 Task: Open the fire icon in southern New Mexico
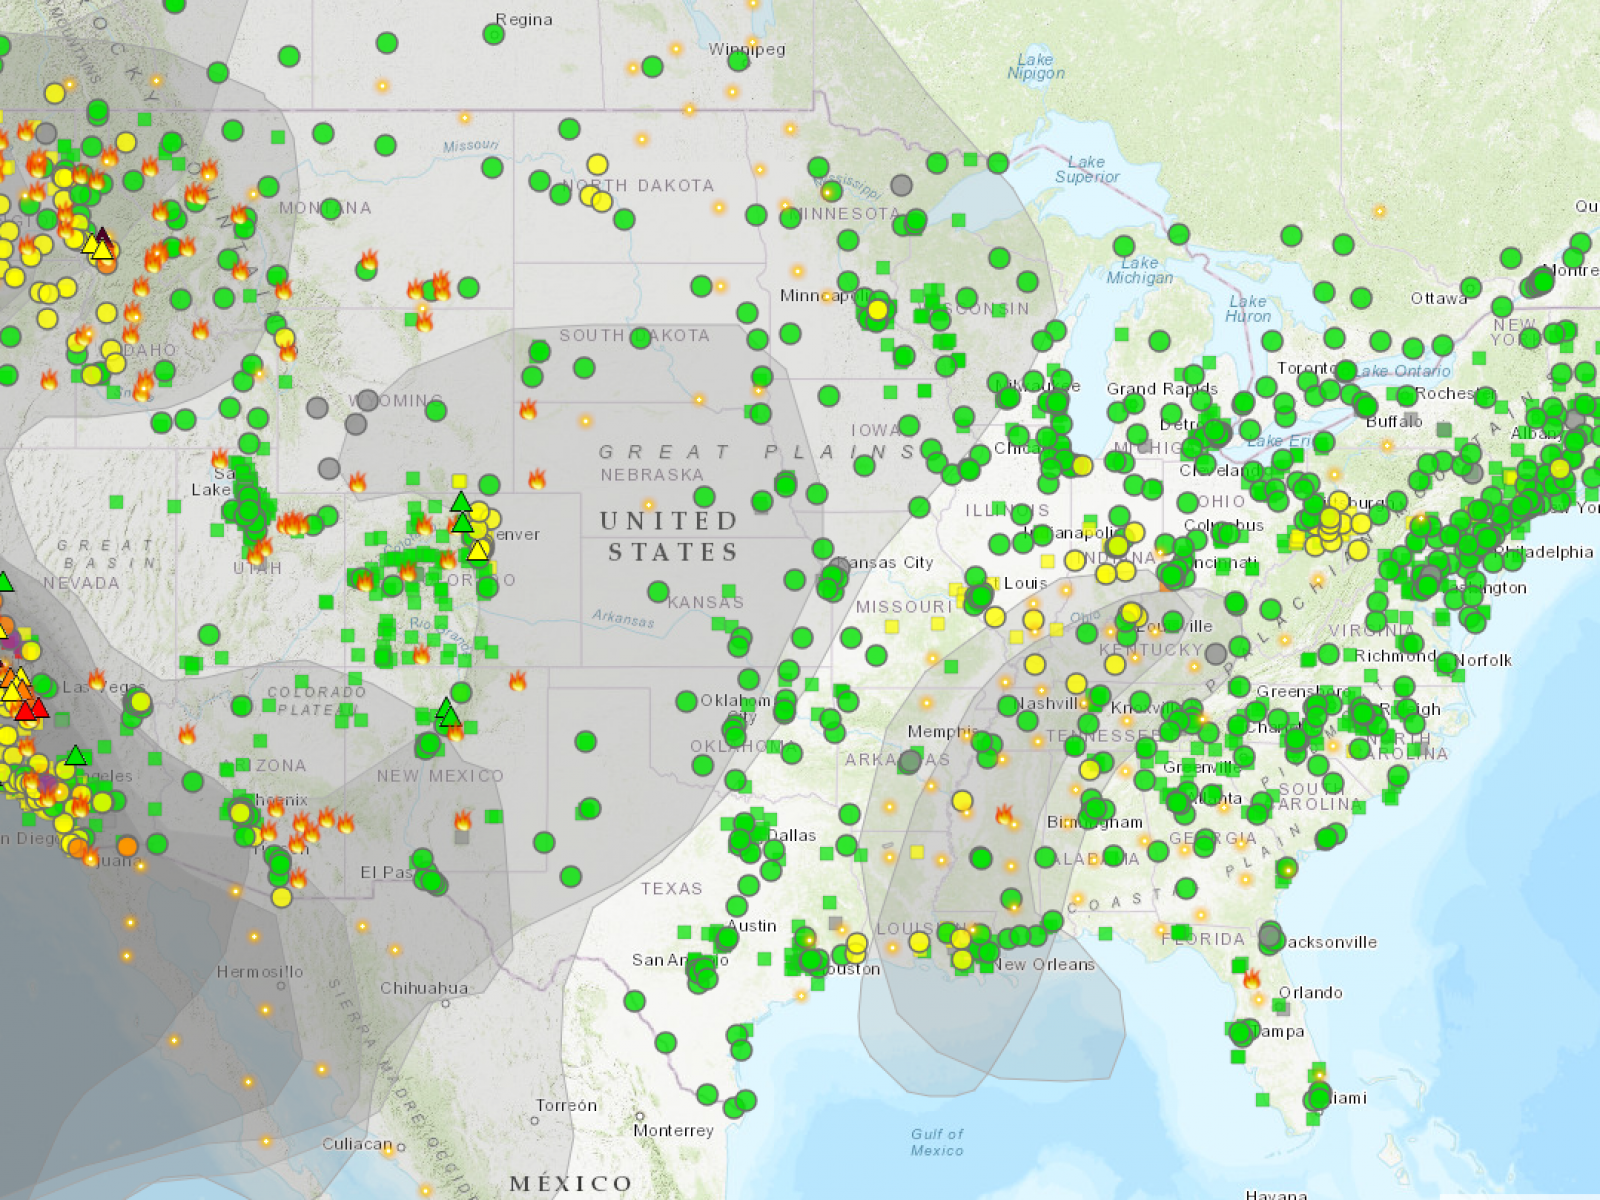coord(463,821)
